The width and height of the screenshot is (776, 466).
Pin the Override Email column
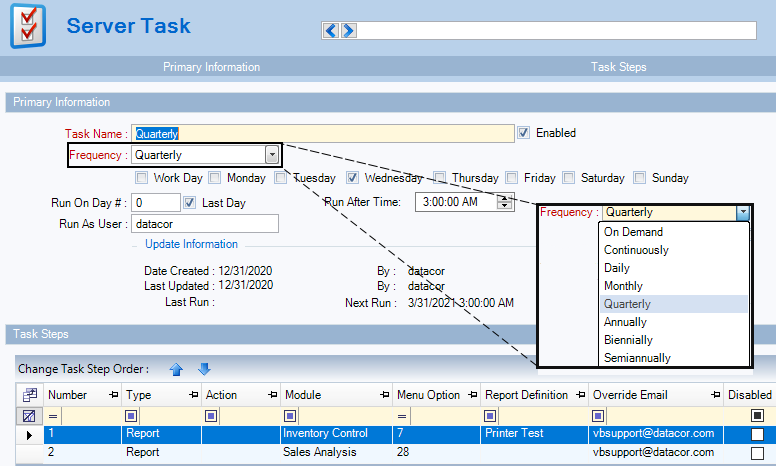pos(715,395)
